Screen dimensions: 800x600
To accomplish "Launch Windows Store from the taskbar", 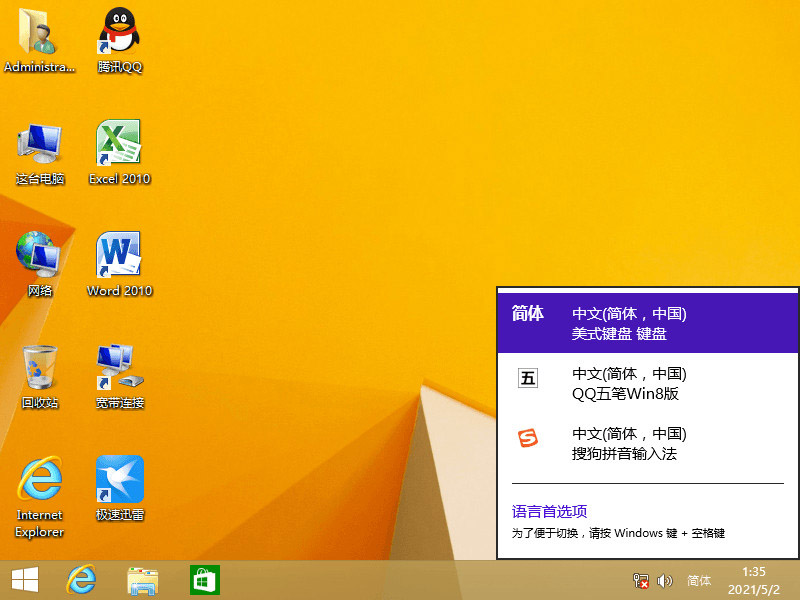I will coord(204,580).
